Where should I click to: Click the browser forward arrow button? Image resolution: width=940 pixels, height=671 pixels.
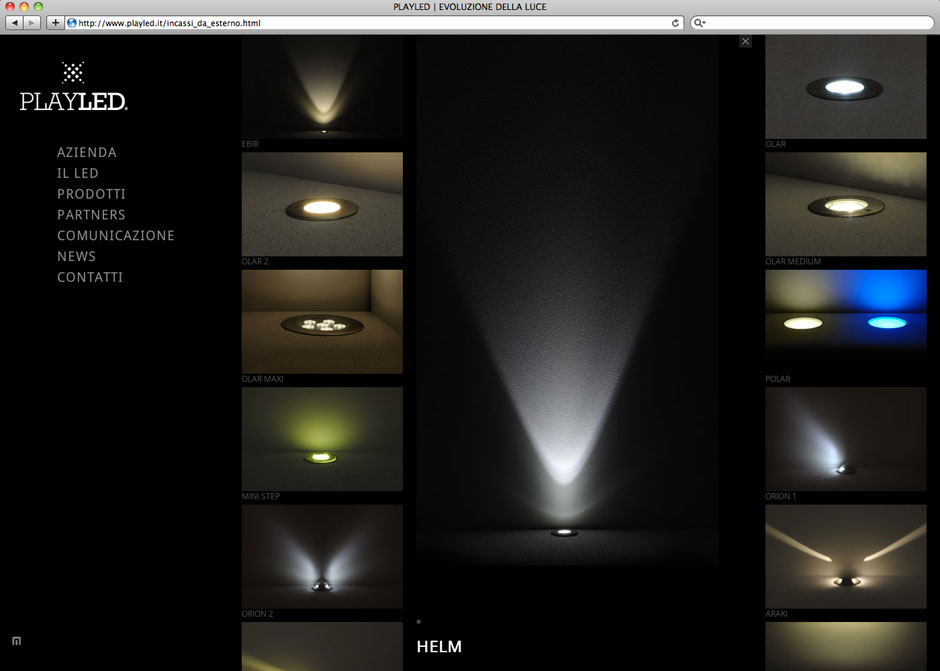(32, 23)
